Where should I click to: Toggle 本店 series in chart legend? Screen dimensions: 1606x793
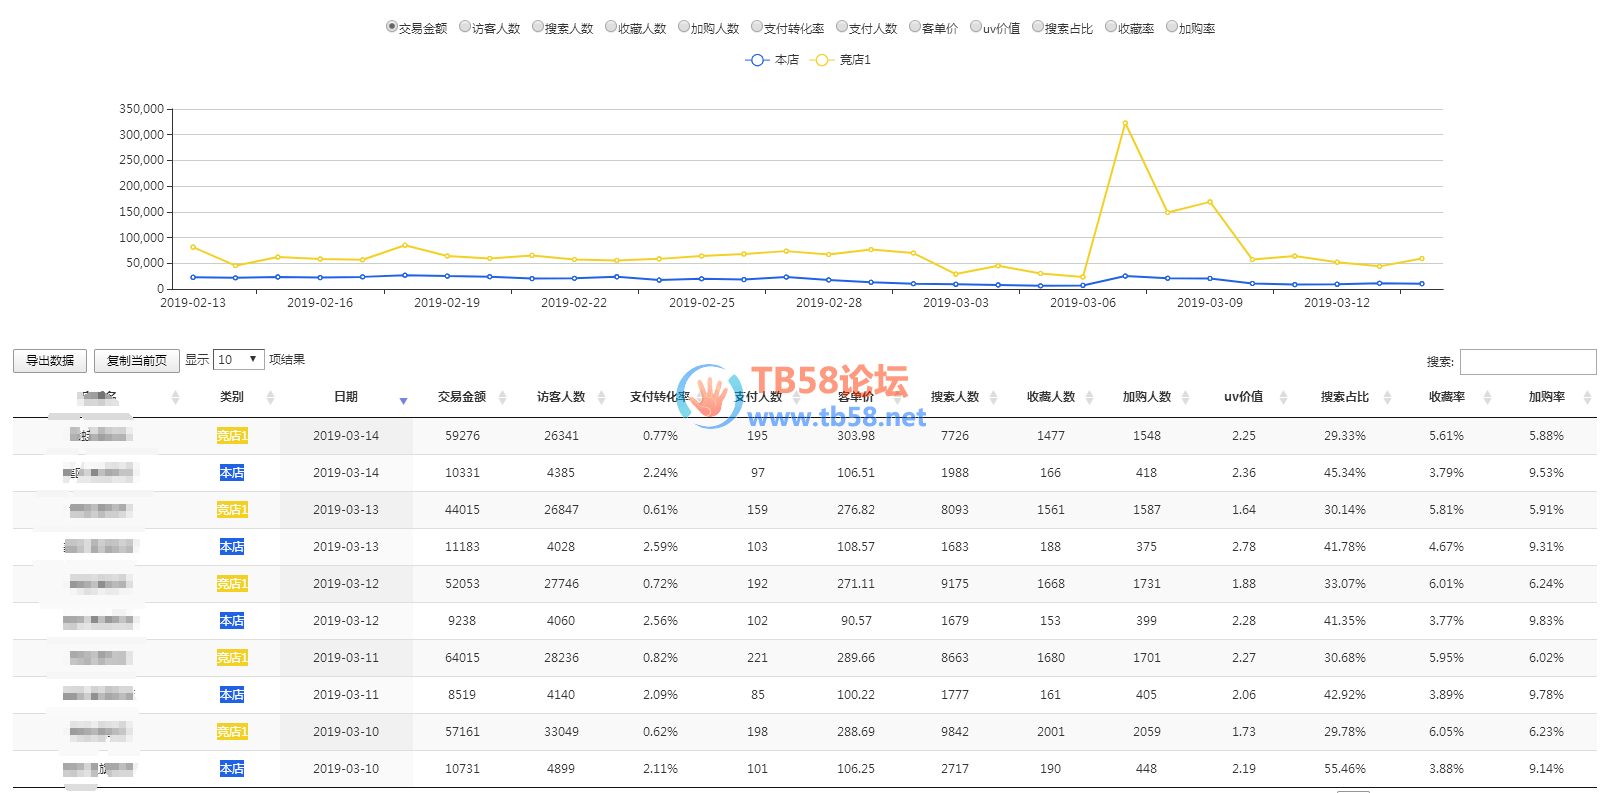click(772, 60)
